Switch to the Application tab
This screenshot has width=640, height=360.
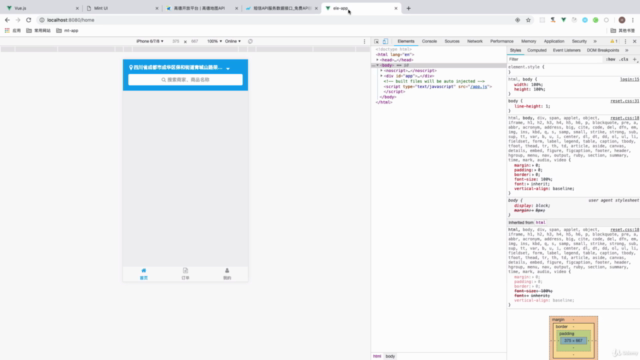click(x=554, y=41)
